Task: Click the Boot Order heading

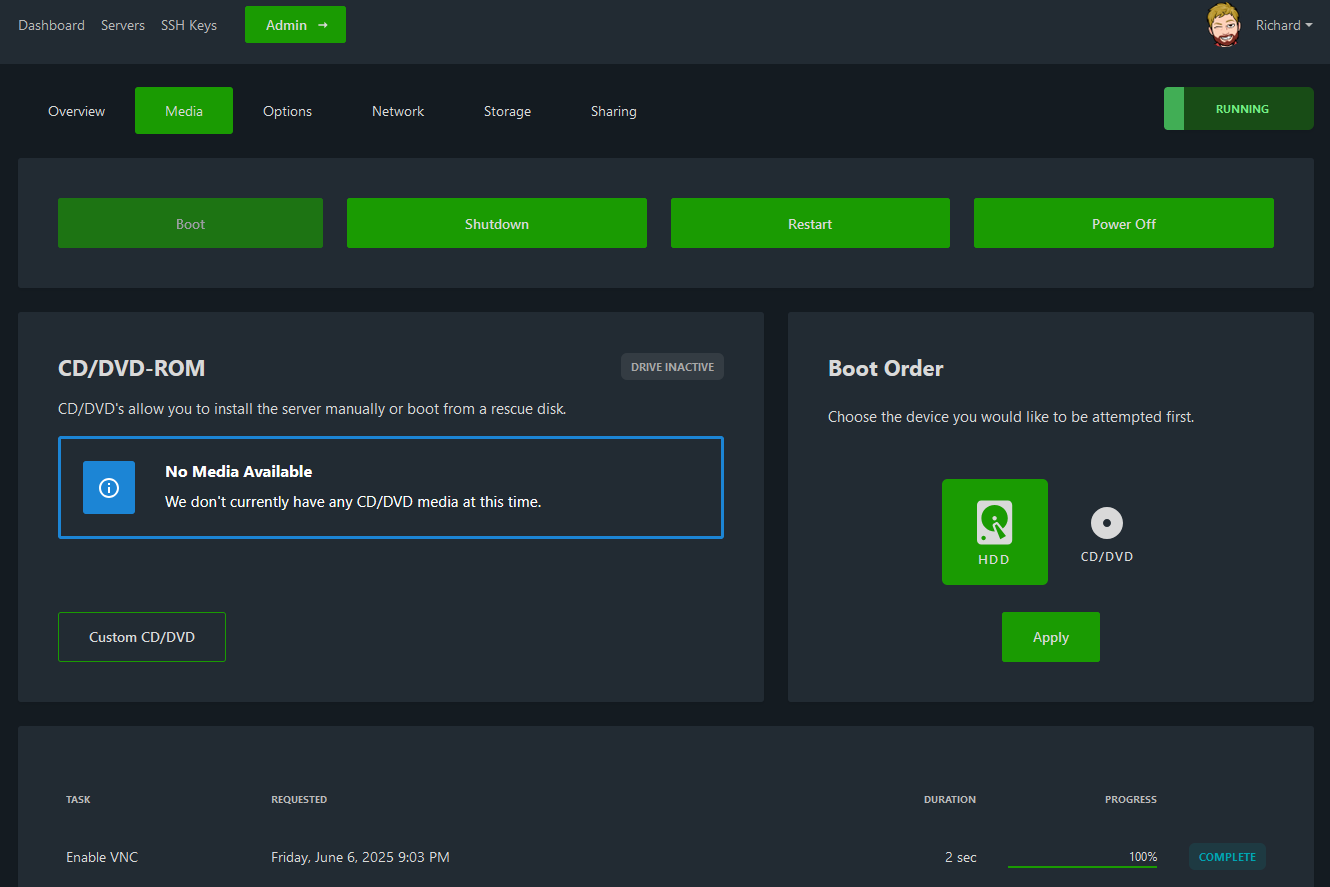Action: [886, 368]
